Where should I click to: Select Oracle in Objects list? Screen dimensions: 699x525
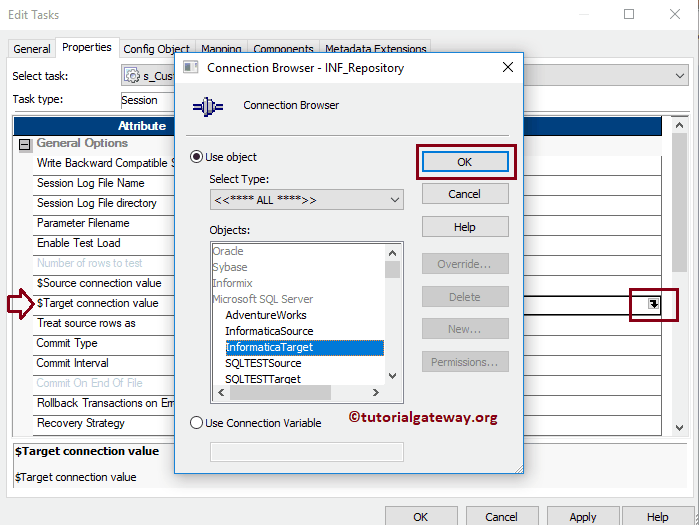[x=228, y=251]
